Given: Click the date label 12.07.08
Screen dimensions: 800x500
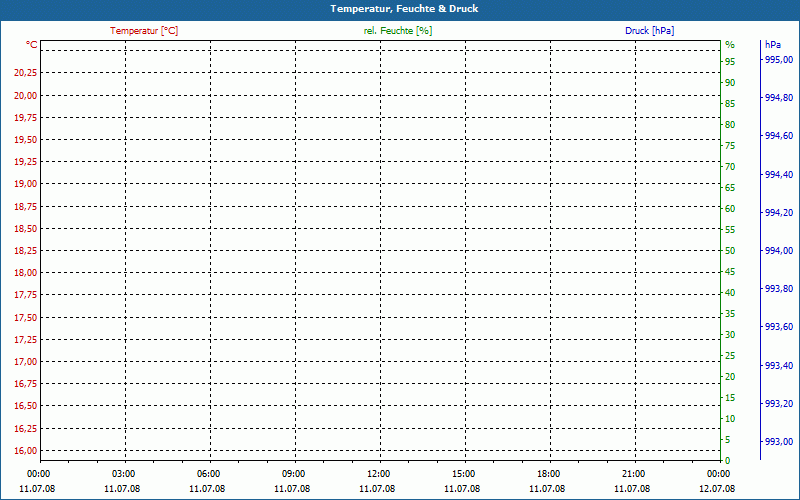Looking at the screenshot, I should tap(717, 489).
